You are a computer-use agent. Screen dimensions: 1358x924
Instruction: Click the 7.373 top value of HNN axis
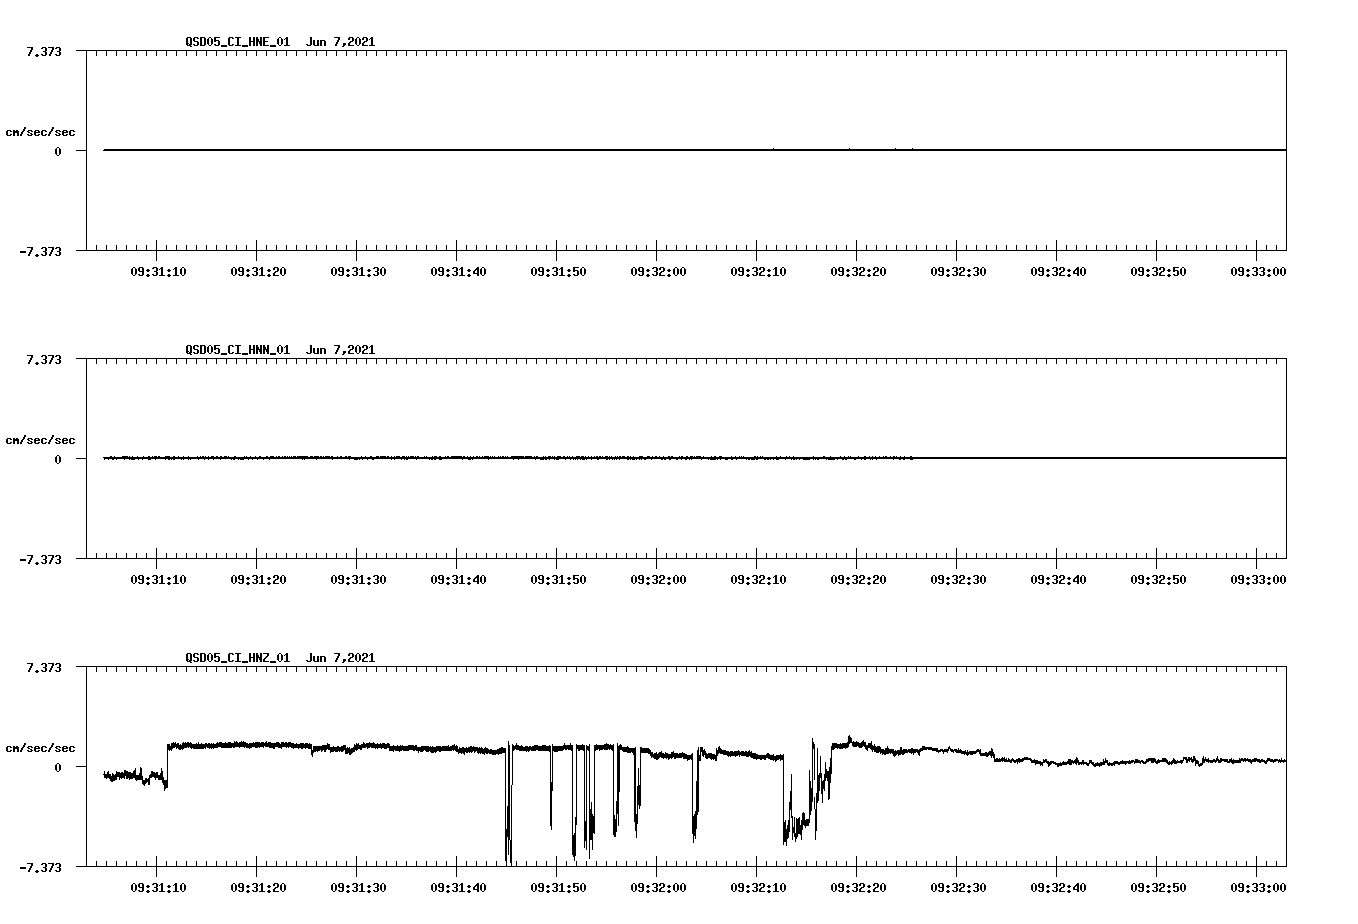point(44,359)
